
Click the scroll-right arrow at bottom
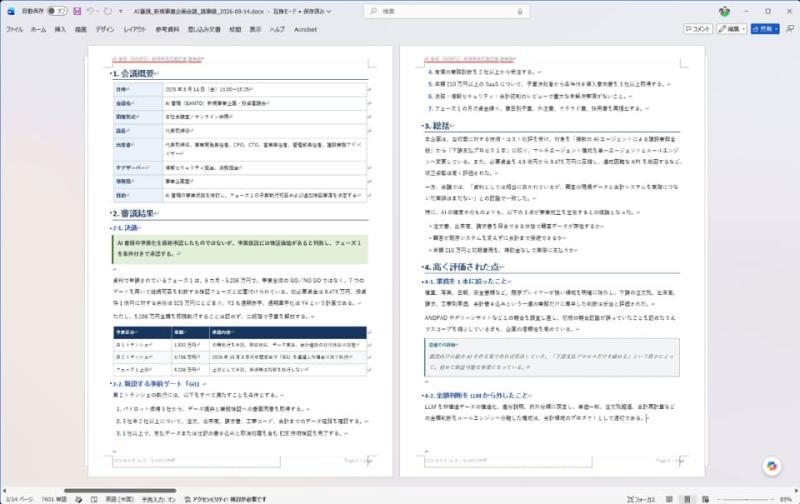pos(796,491)
